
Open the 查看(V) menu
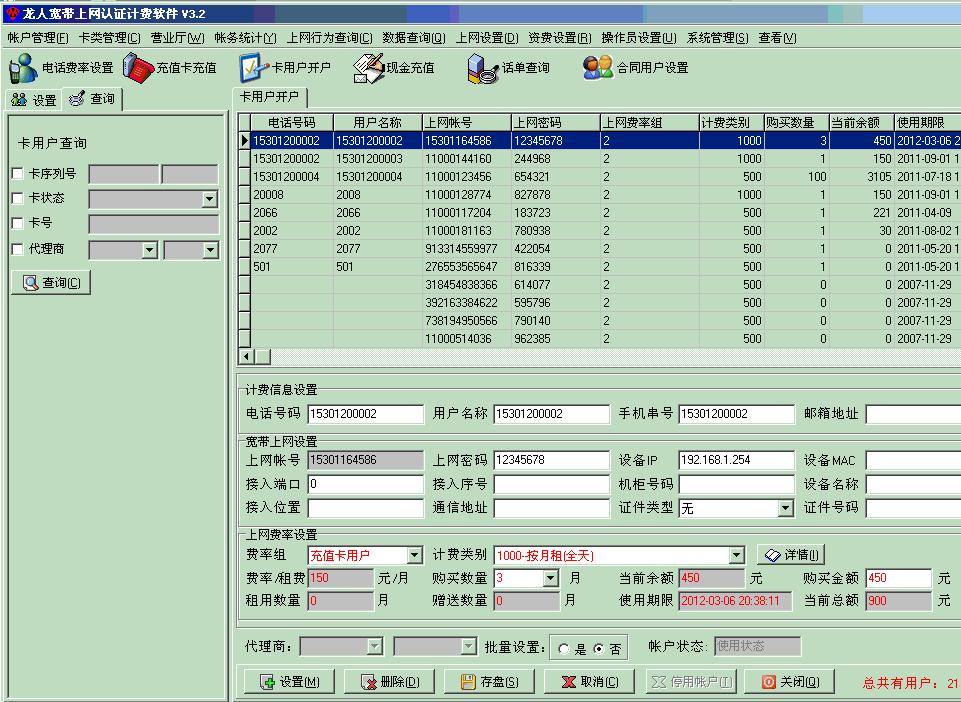click(778, 38)
